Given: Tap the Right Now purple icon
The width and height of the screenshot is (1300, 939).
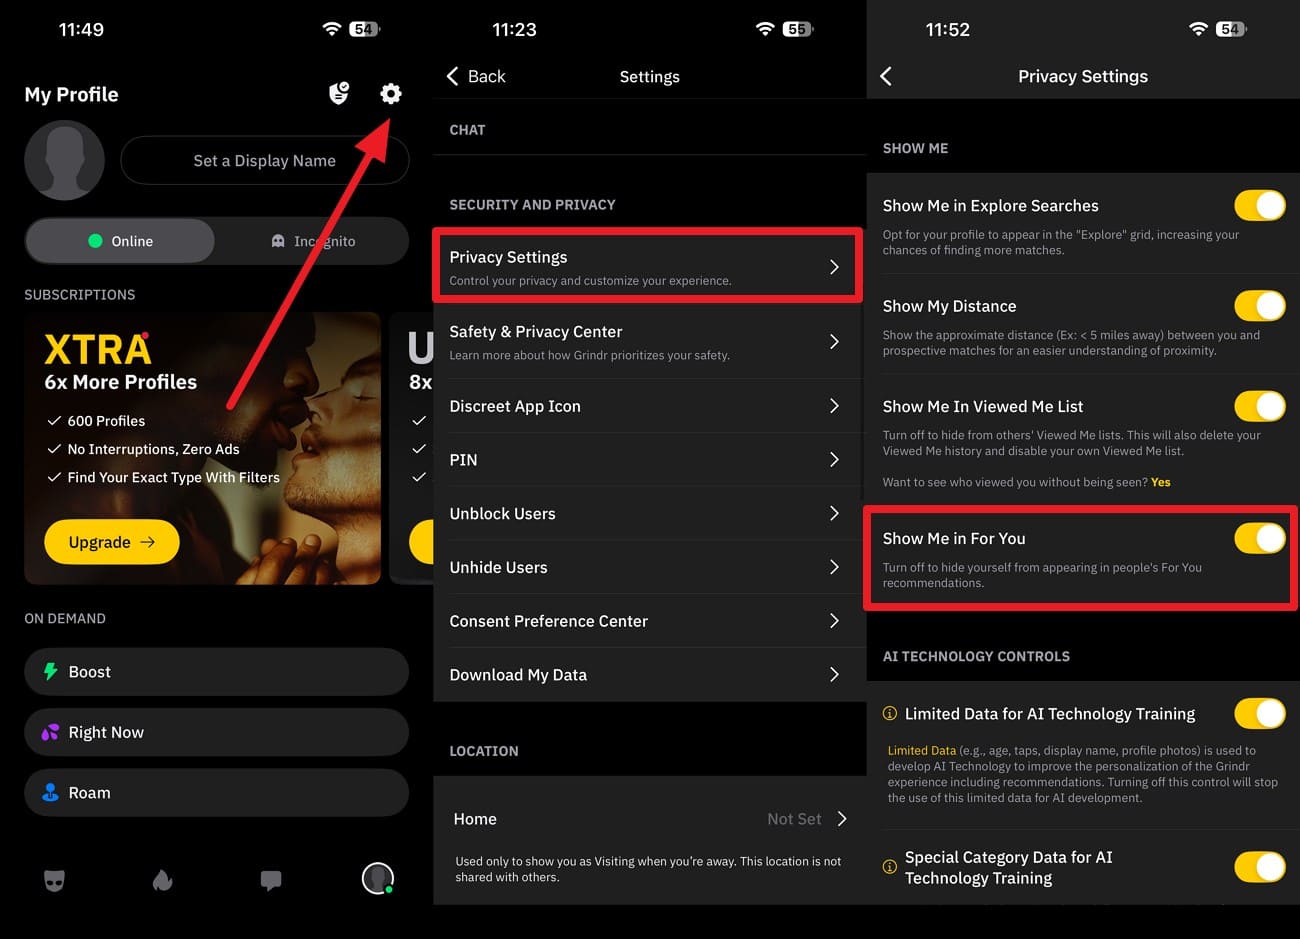Looking at the screenshot, I should tap(50, 732).
